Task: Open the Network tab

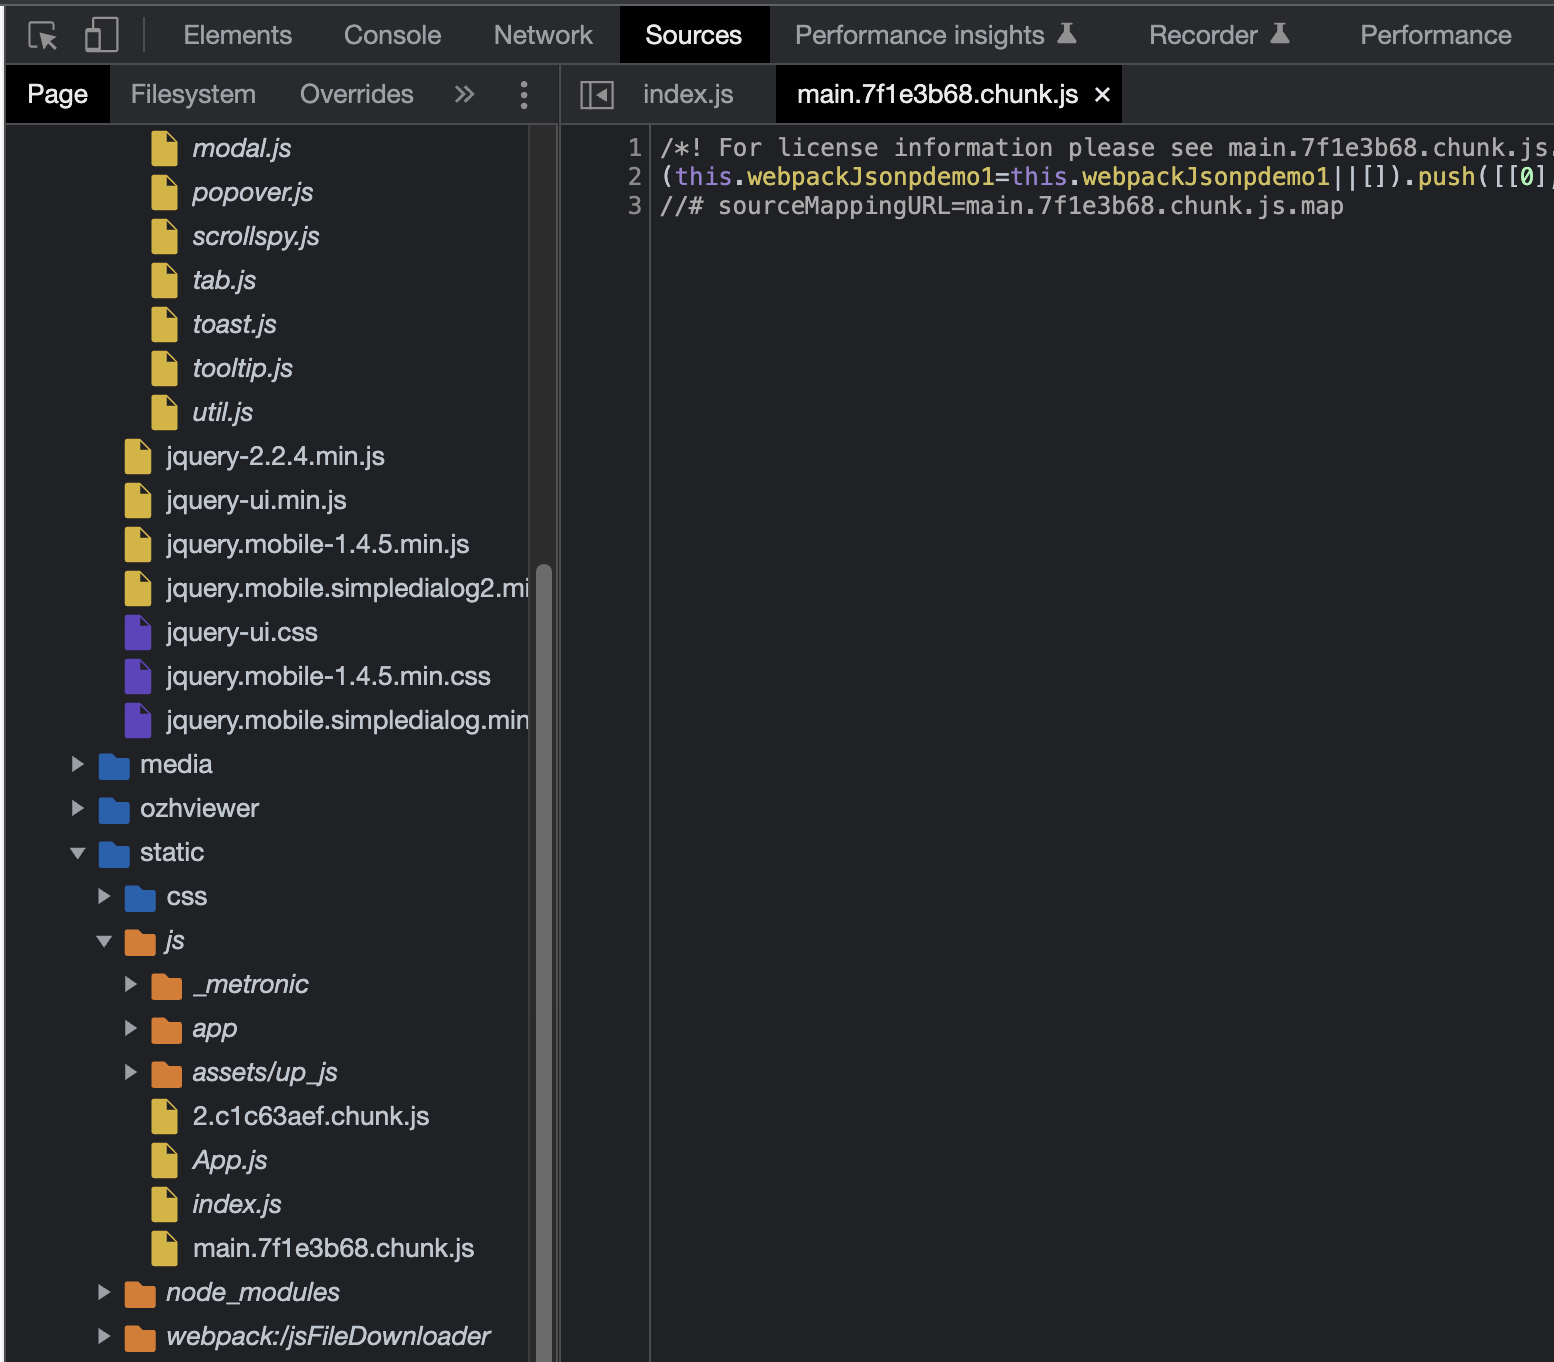Action: tap(543, 35)
